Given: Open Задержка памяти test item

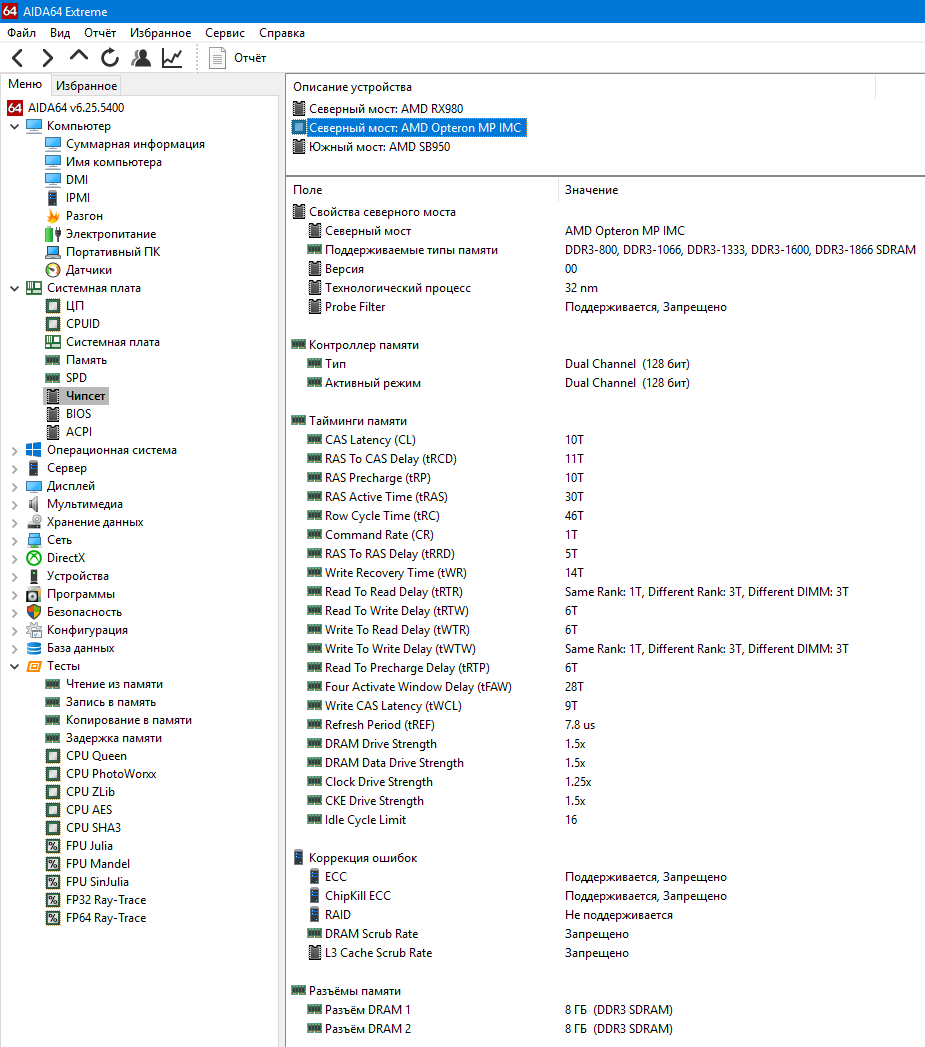Looking at the screenshot, I should 114,738.
